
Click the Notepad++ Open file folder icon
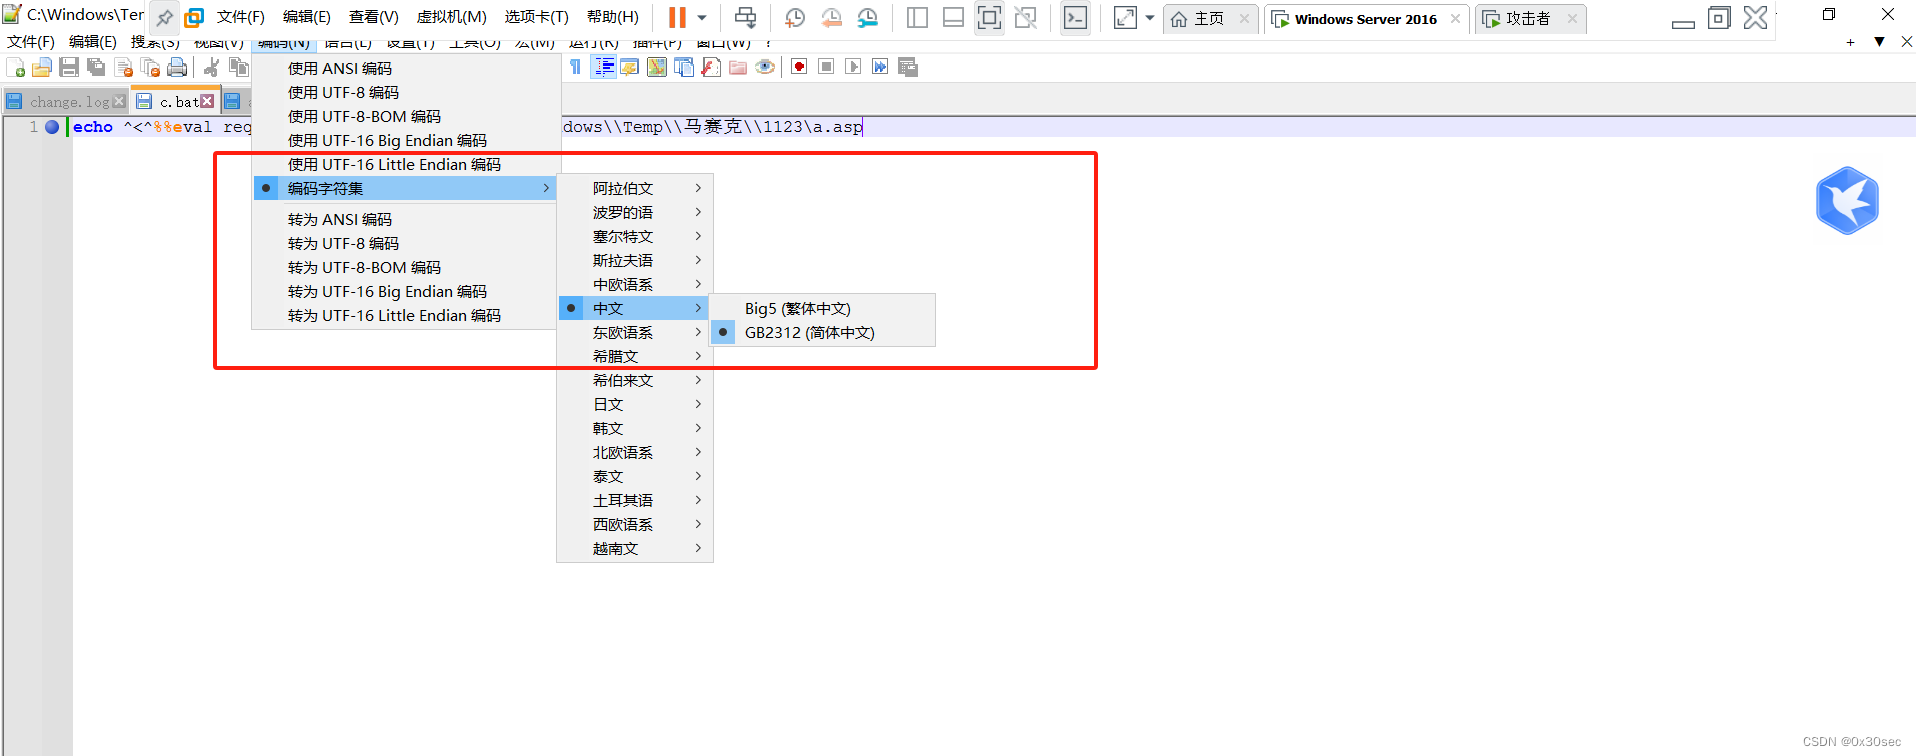[42, 67]
